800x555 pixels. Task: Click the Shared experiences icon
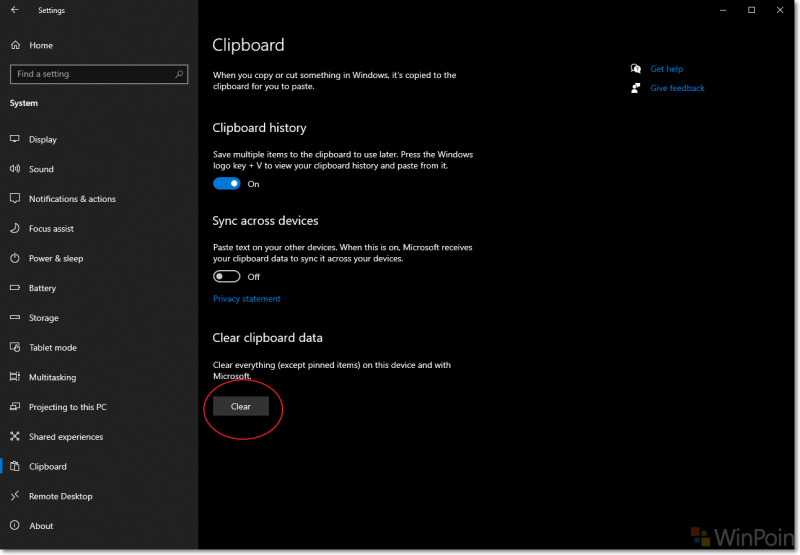(x=15, y=436)
